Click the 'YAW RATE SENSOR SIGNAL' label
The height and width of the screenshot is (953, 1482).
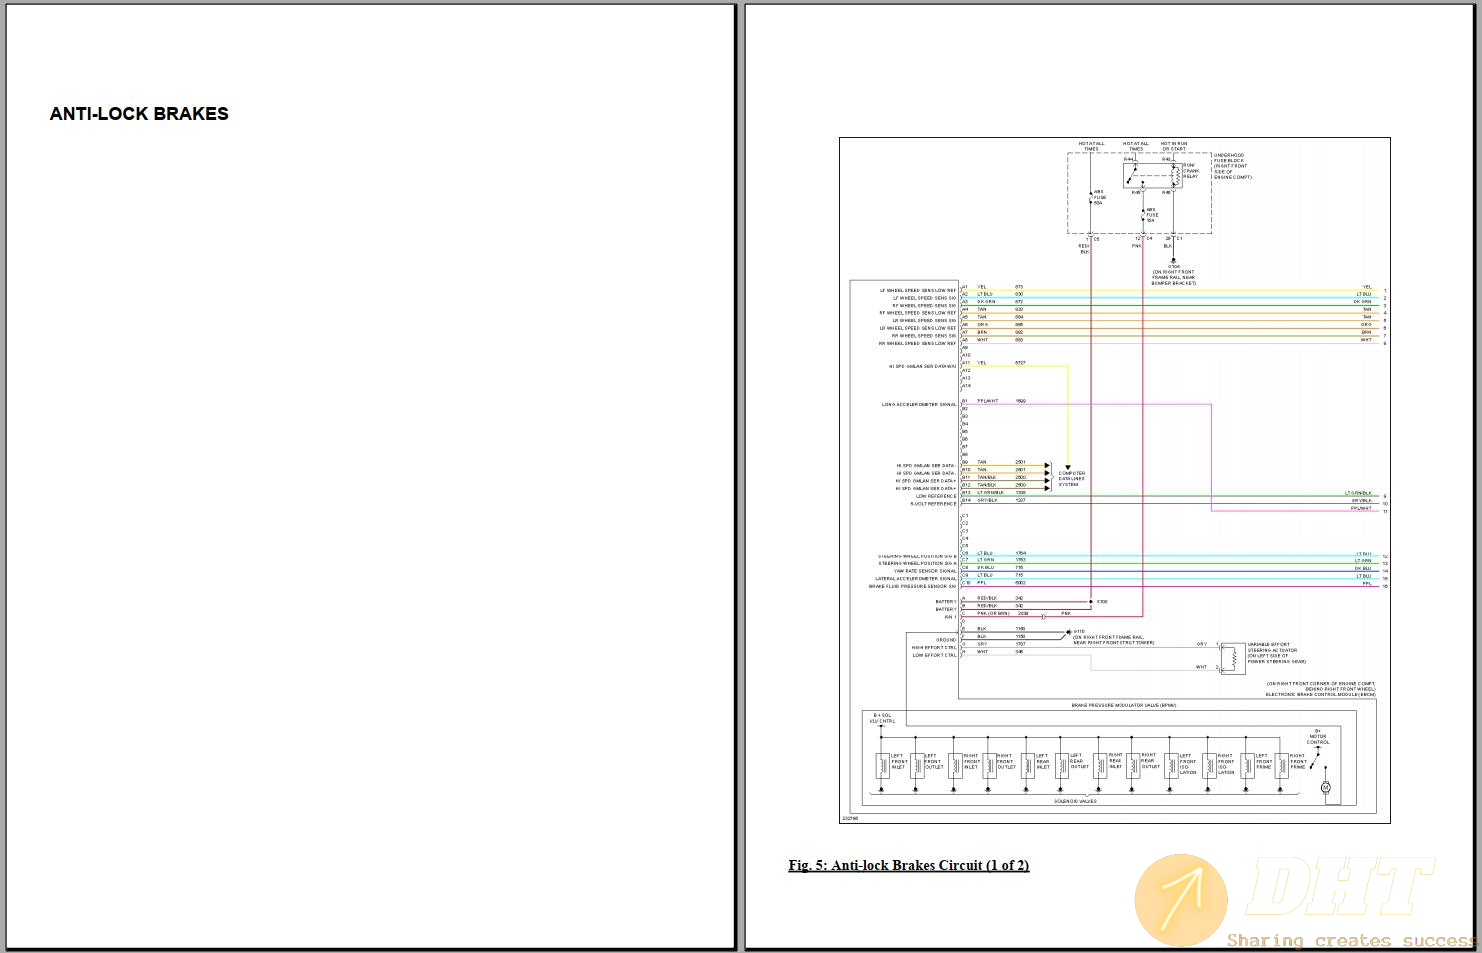pyautogui.click(x=925, y=571)
